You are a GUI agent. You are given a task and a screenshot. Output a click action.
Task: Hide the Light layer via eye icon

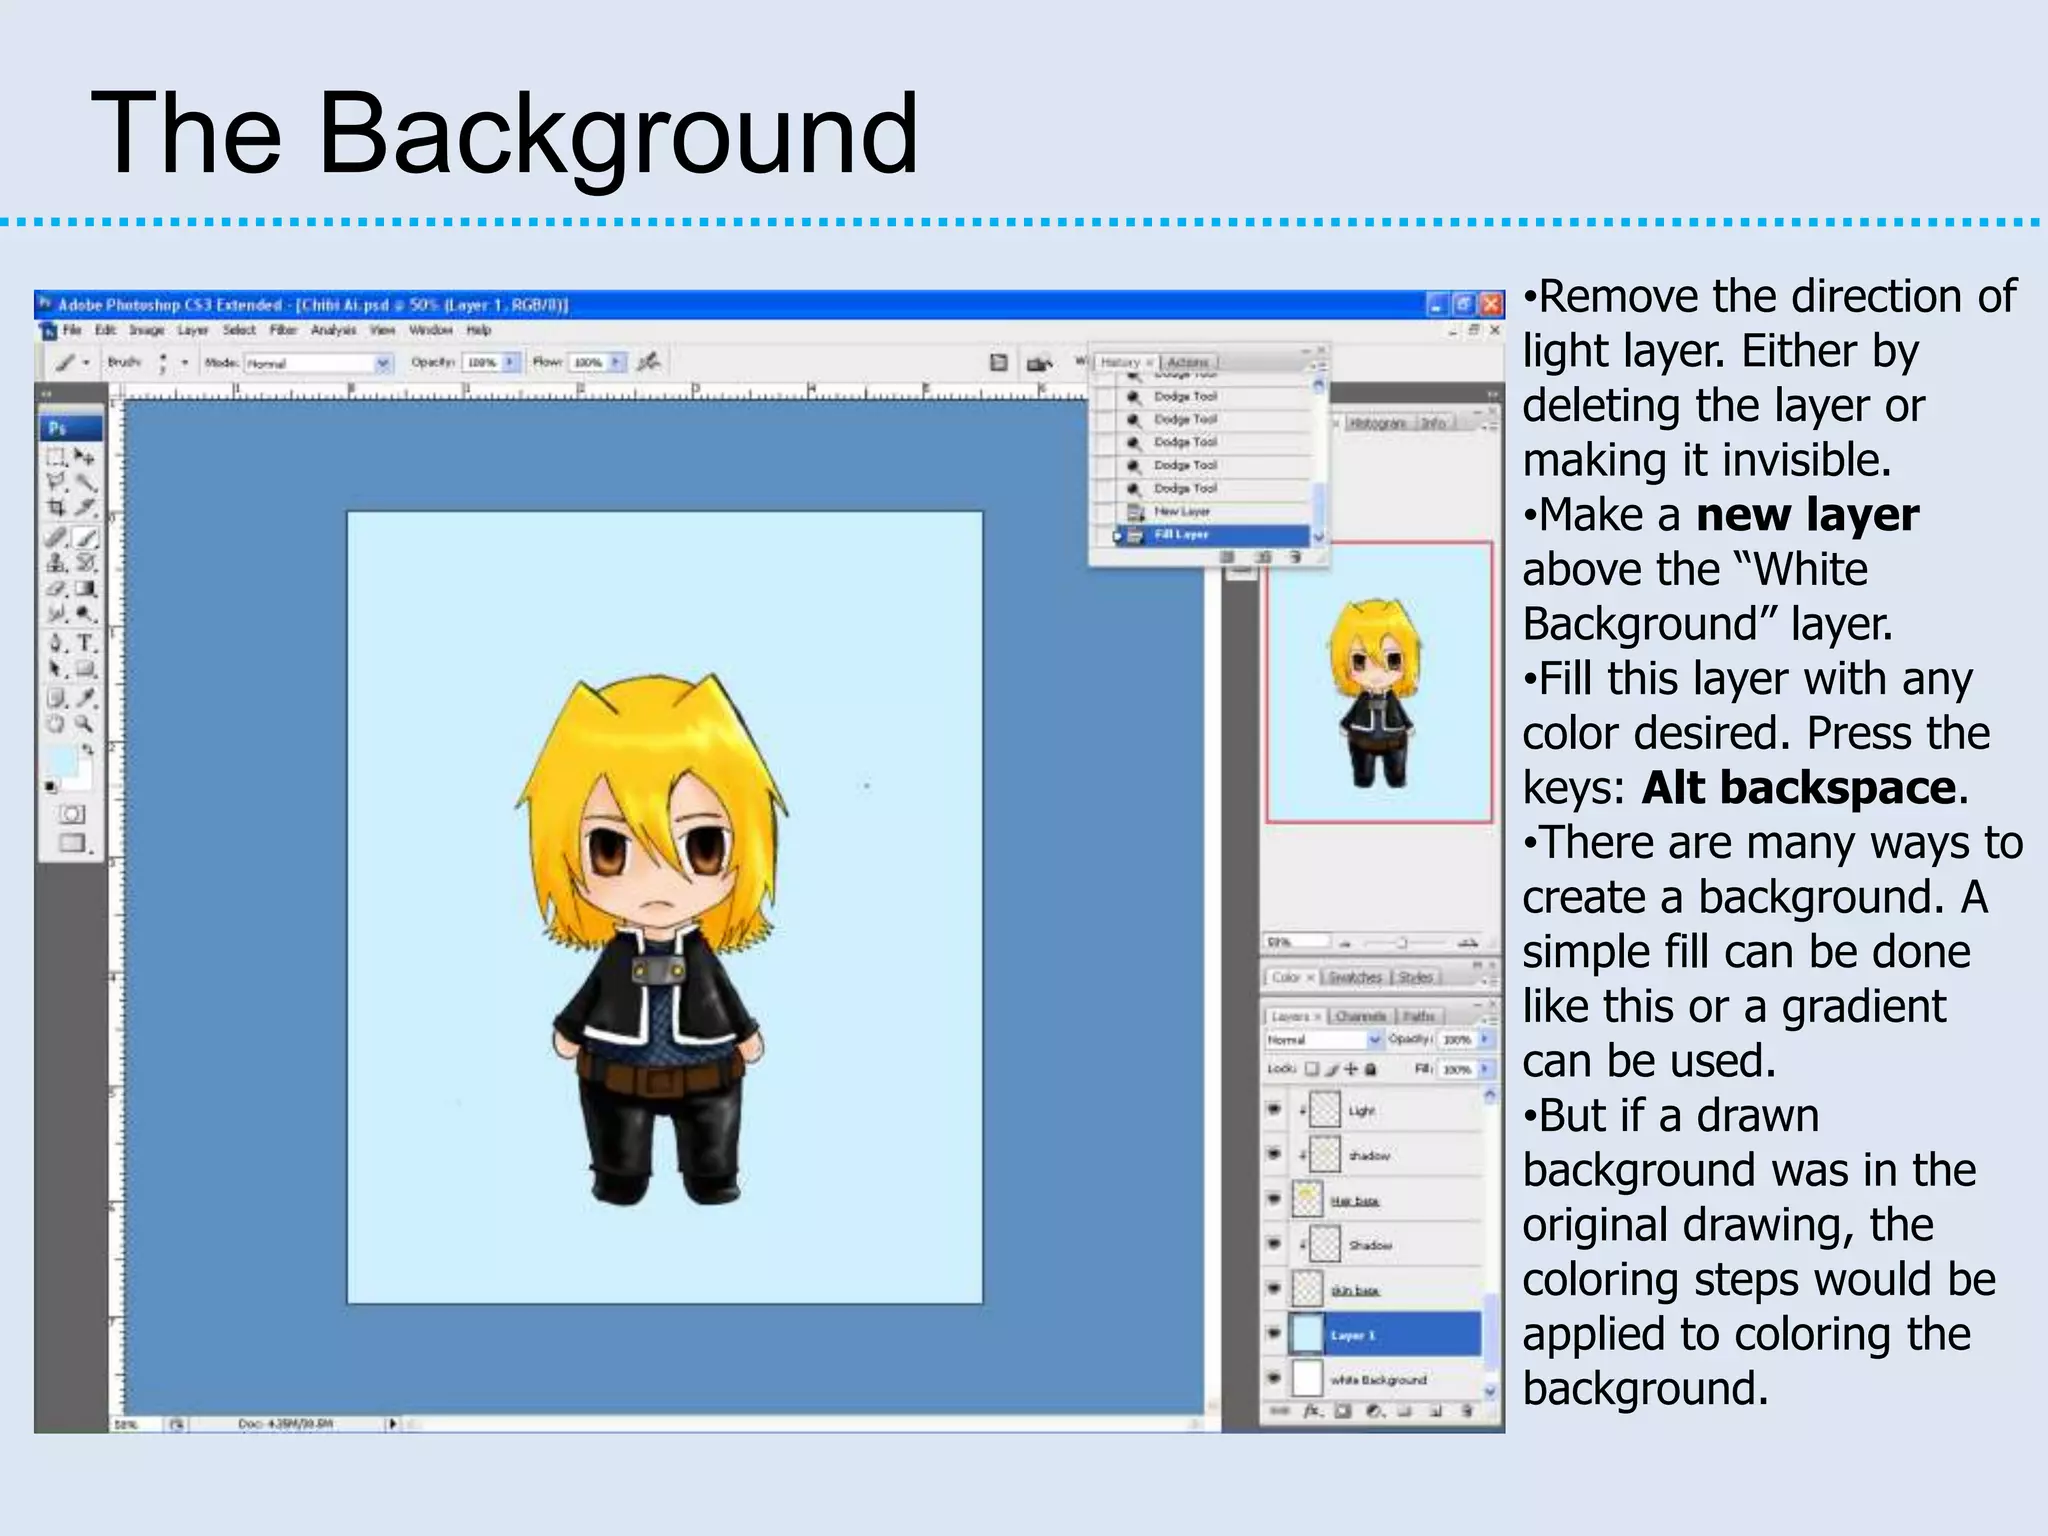pos(1274,1109)
